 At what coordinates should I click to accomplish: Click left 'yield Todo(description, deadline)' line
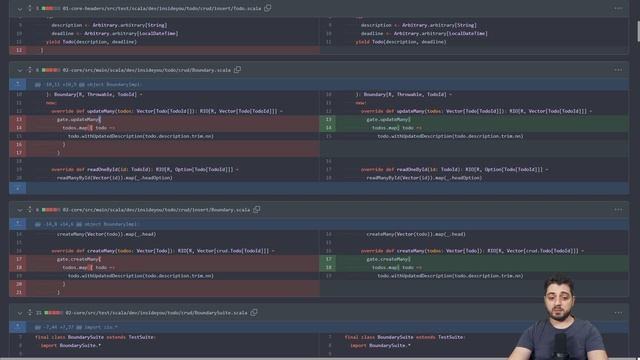pos(91,42)
